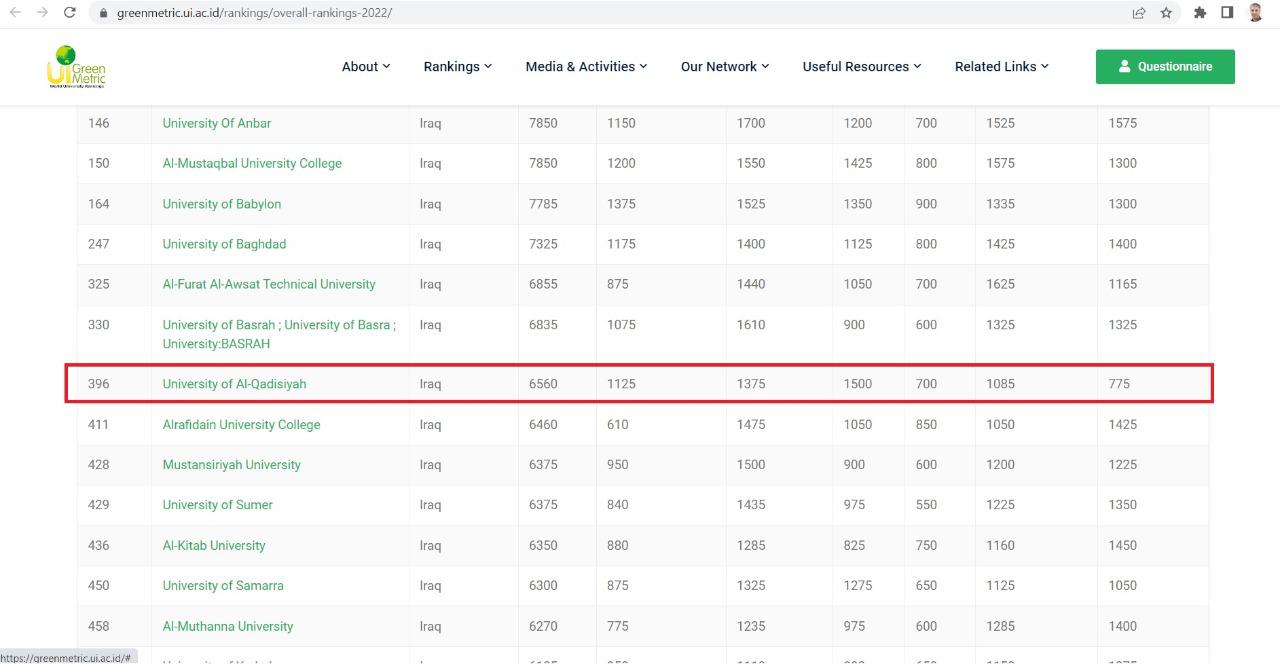1280x664 pixels.
Task: Share this page using the share icon
Action: click(x=1139, y=13)
